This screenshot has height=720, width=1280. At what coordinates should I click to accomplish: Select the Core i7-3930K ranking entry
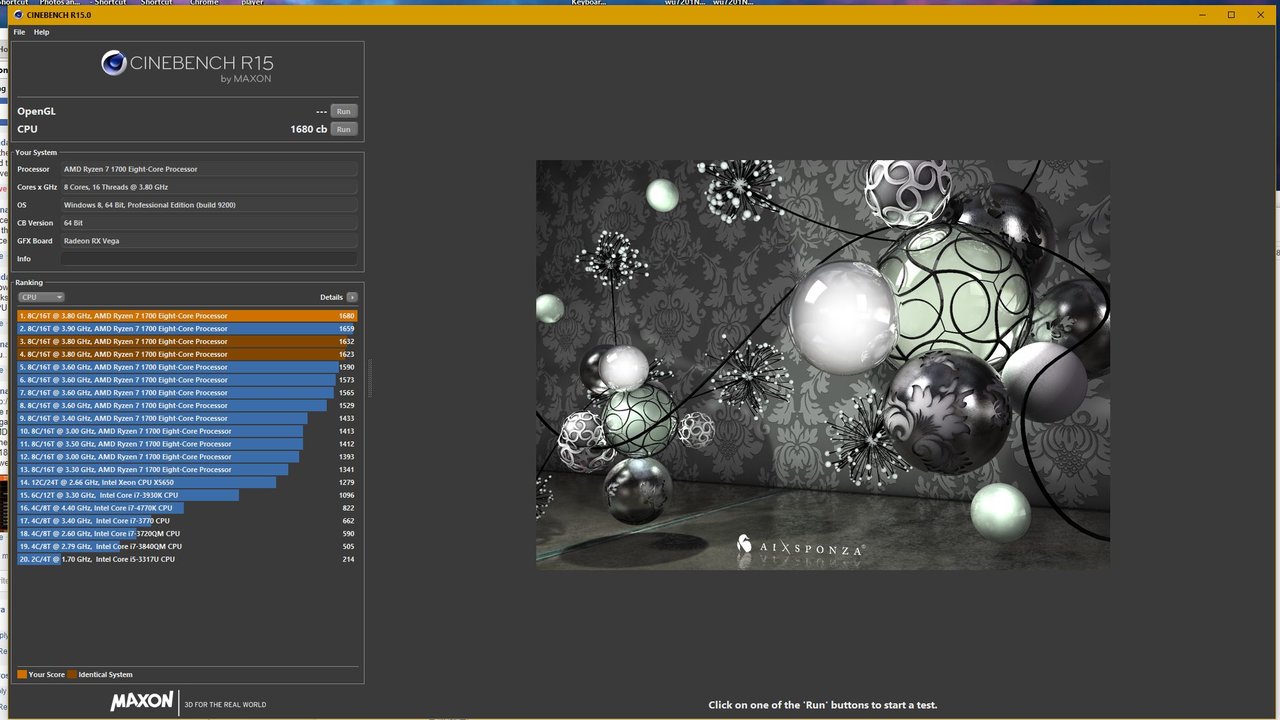pos(187,495)
